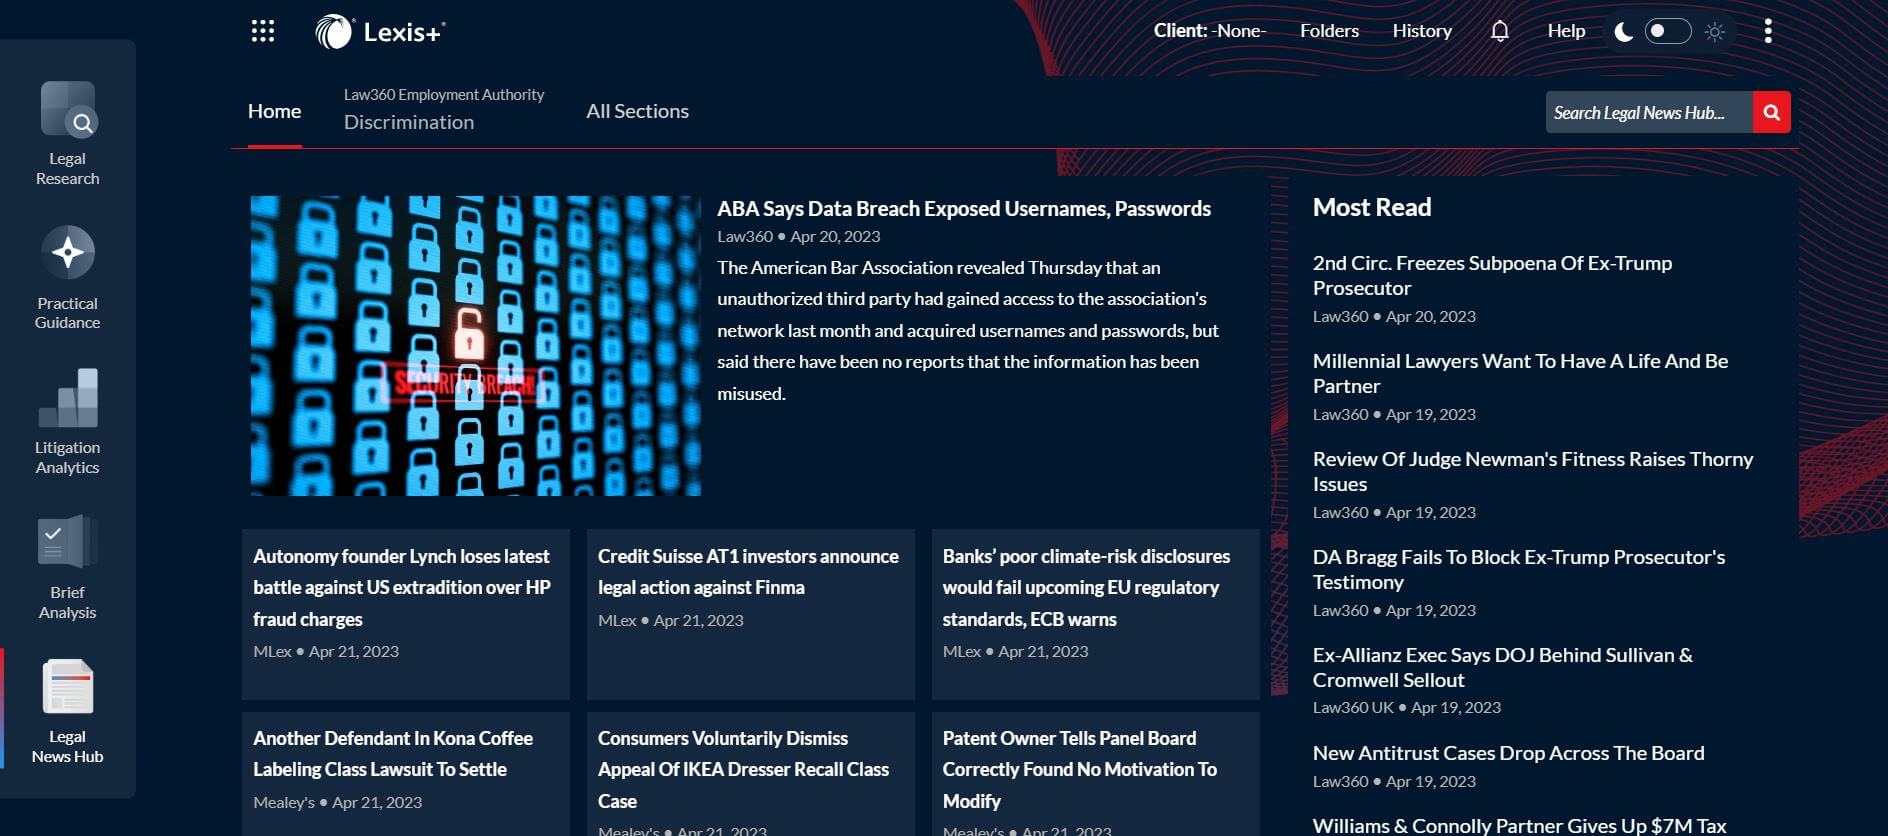Open the notifications bell
This screenshot has height=836, width=1888.
point(1499,31)
